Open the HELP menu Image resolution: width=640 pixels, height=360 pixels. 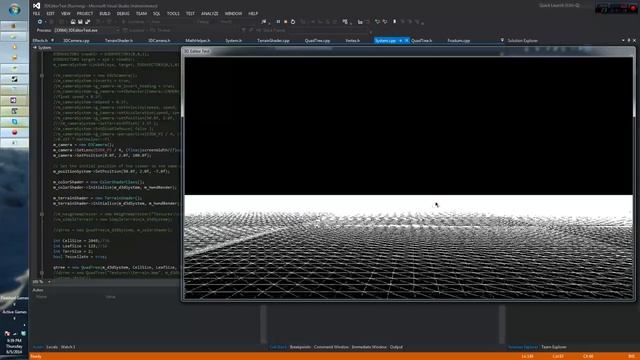253,13
